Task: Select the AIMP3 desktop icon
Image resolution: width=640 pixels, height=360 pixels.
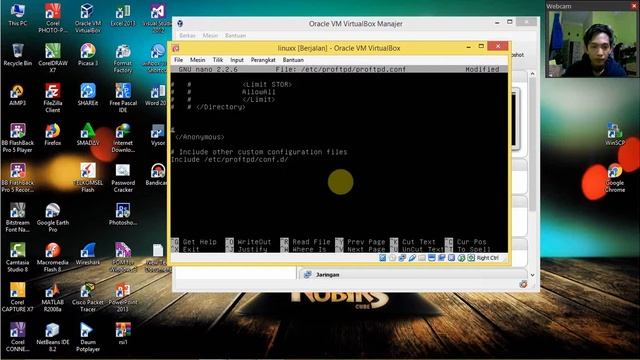Action: point(18,95)
